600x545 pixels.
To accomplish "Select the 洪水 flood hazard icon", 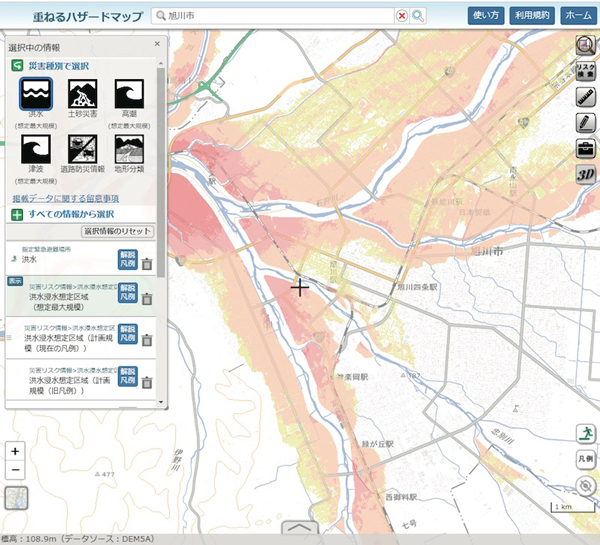I will [36, 94].
